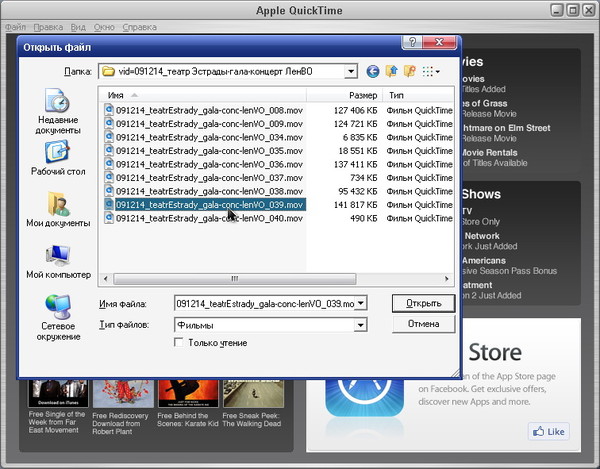
Task: Click the Открыть button
Action: 424,303
